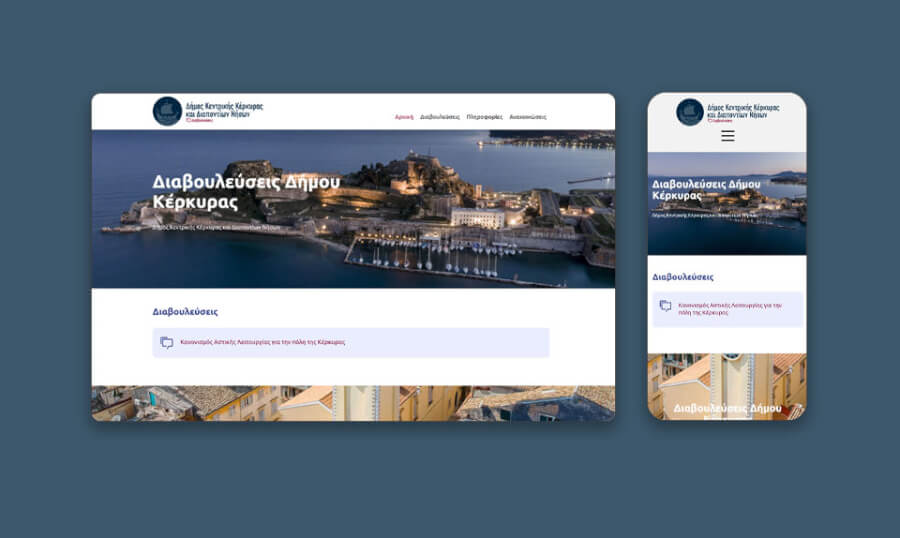Open Ανακοινώσεις in the navigation bar
This screenshot has width=900, height=538.
pos(528,117)
